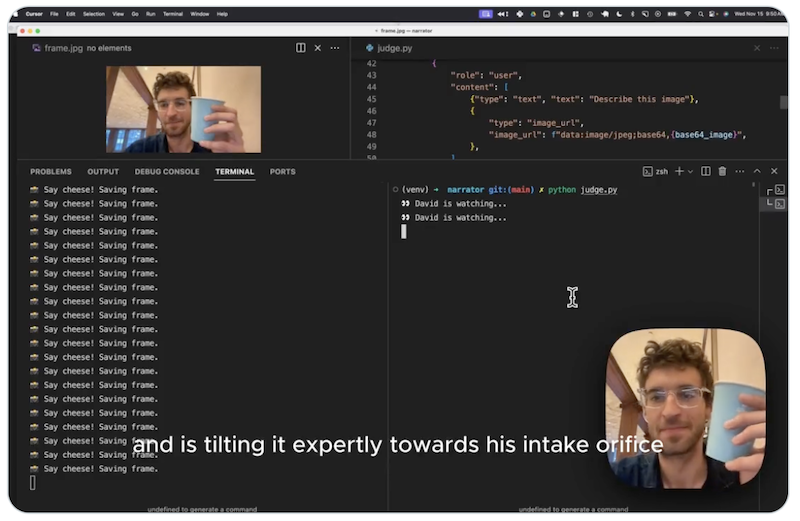
Task: Open the Help menu
Action: (x=222, y=14)
